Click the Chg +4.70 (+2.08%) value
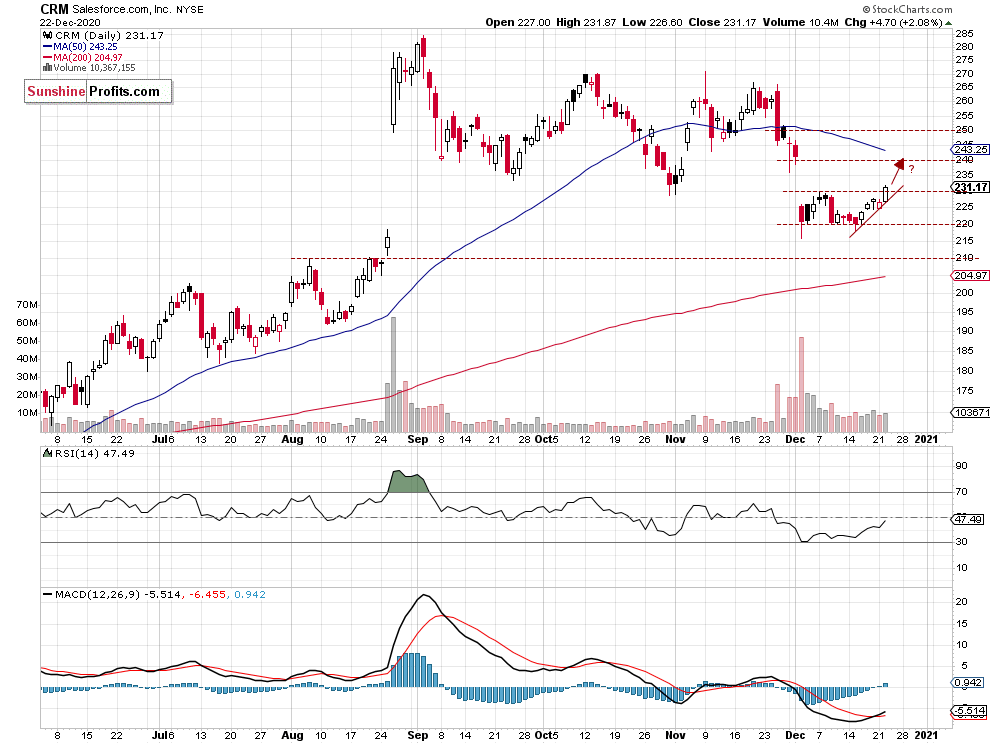 (893, 22)
